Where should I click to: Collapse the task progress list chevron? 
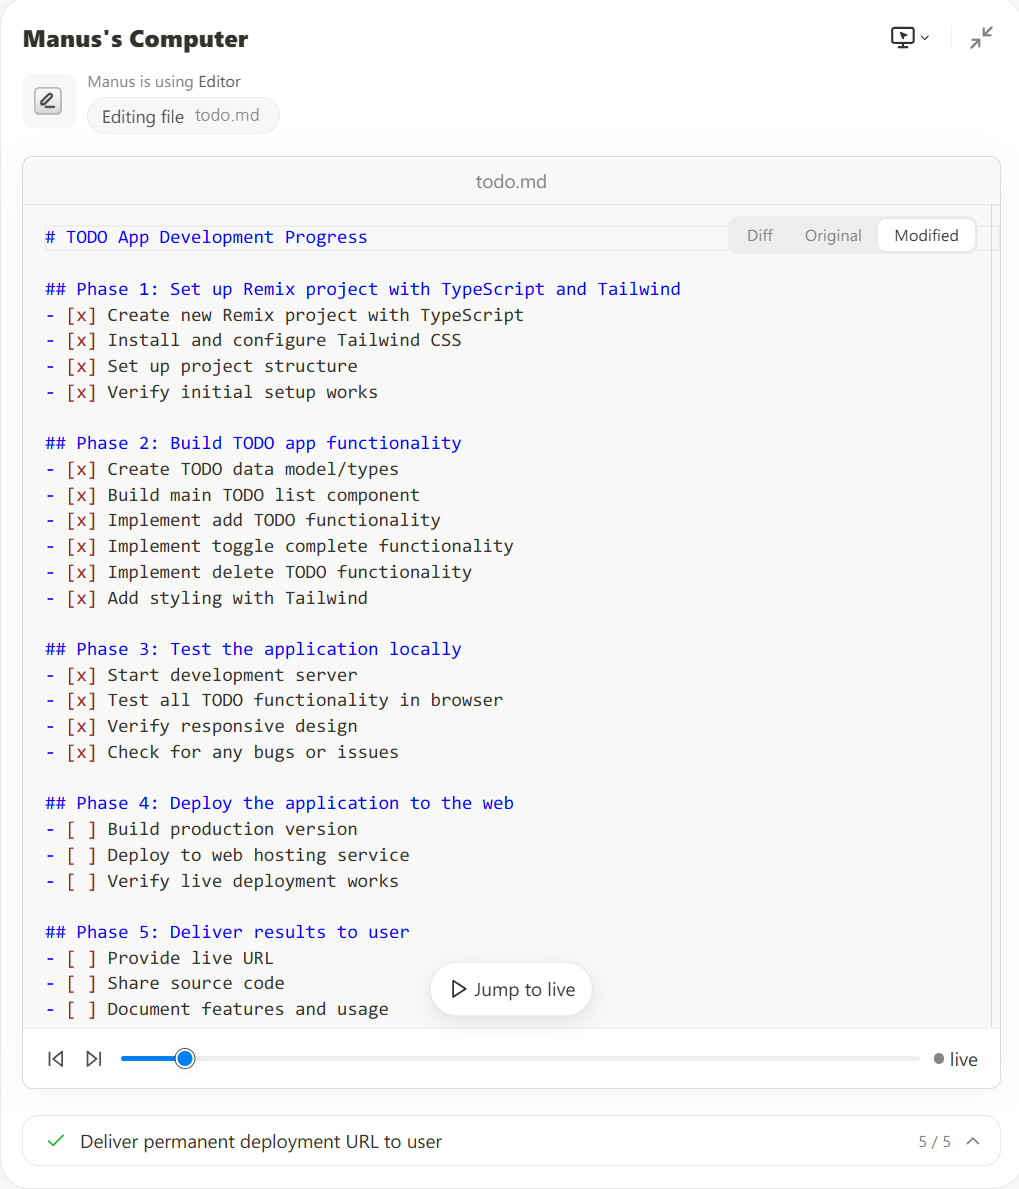[x=974, y=1141]
